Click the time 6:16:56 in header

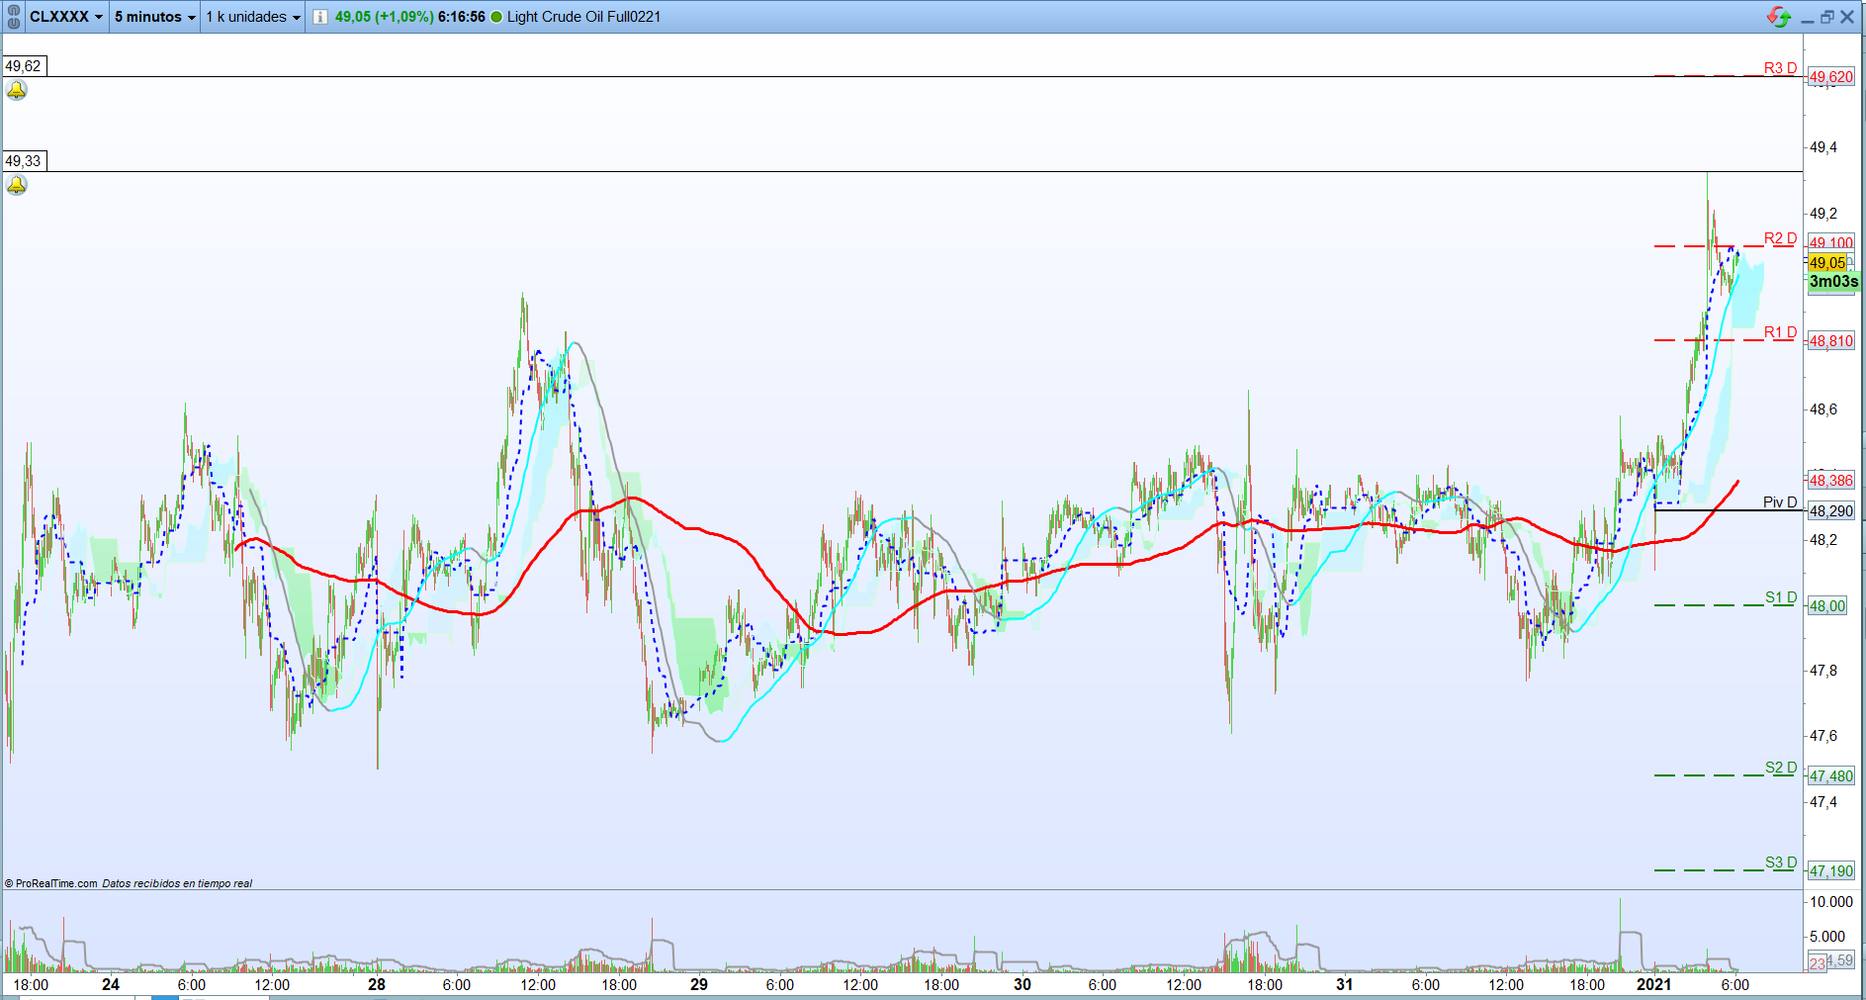[461, 17]
